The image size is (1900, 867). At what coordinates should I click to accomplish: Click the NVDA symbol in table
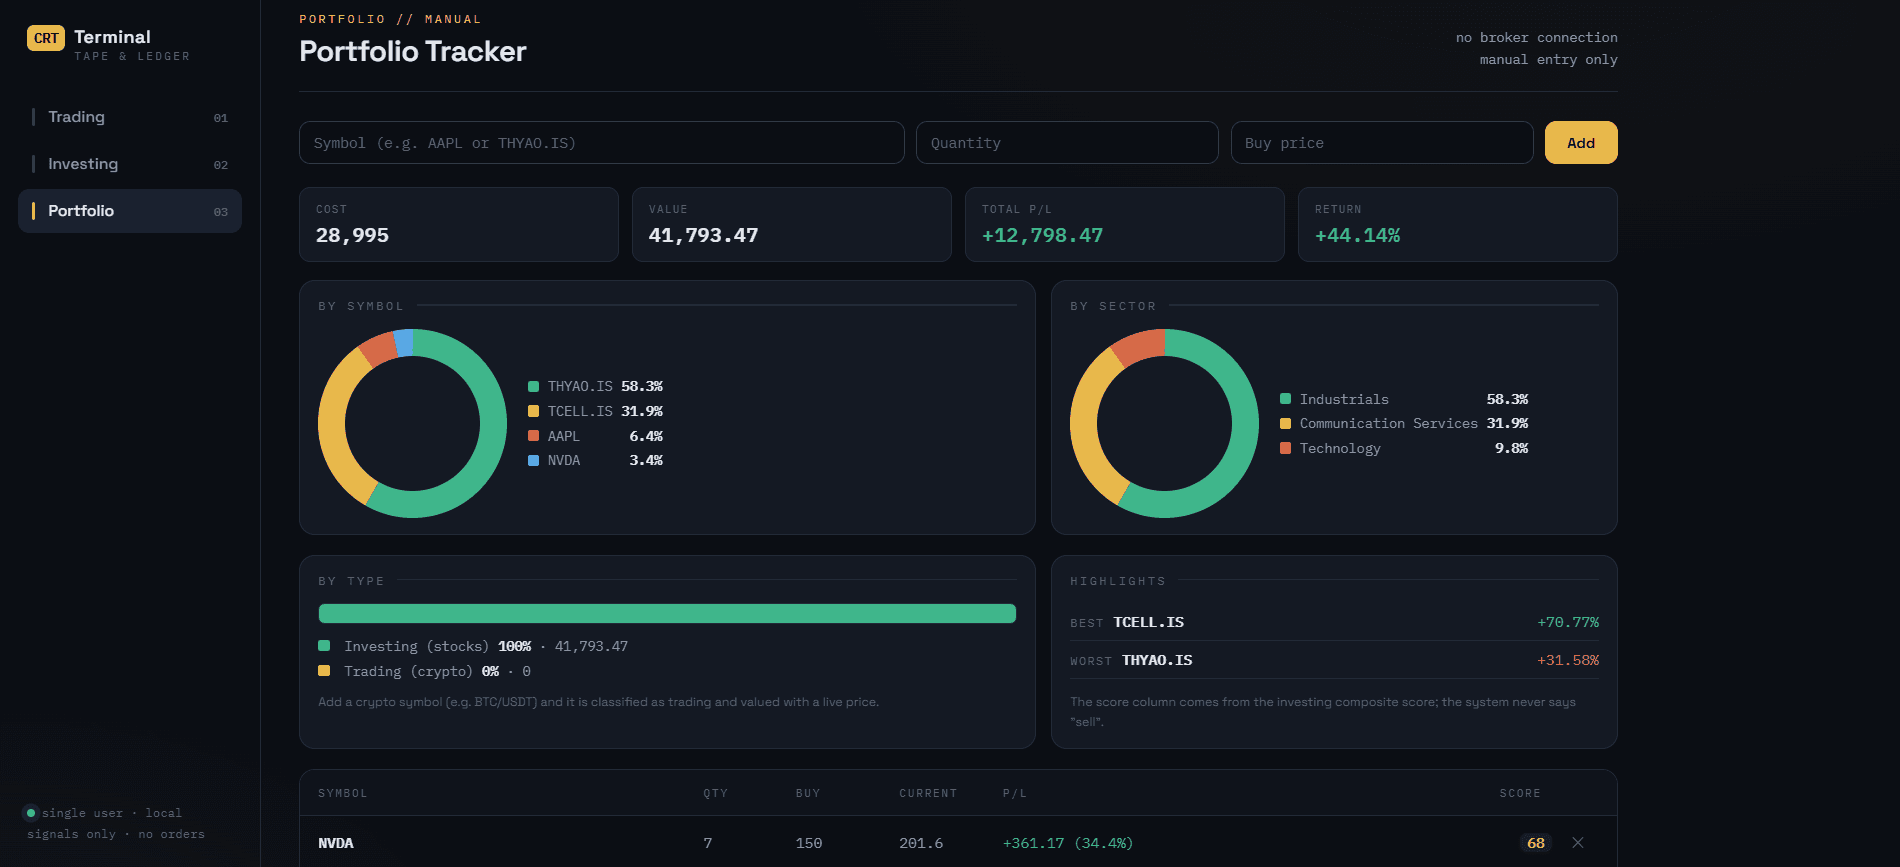pyautogui.click(x=336, y=843)
